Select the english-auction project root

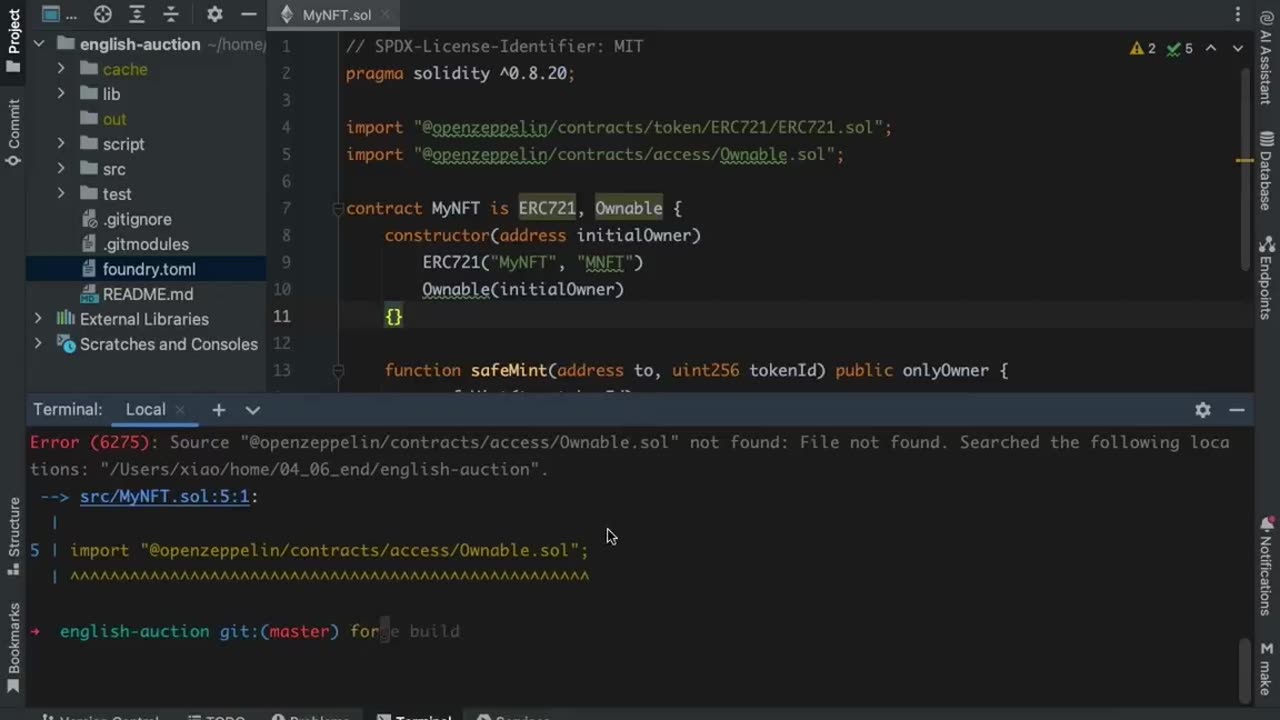click(140, 44)
